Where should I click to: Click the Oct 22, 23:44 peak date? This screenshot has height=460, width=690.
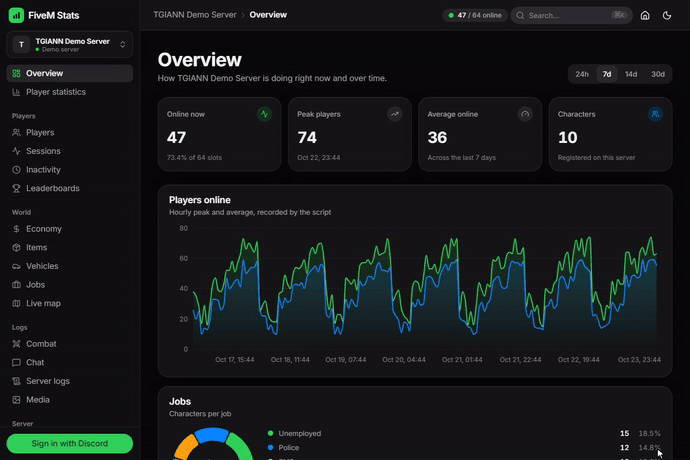(319, 158)
